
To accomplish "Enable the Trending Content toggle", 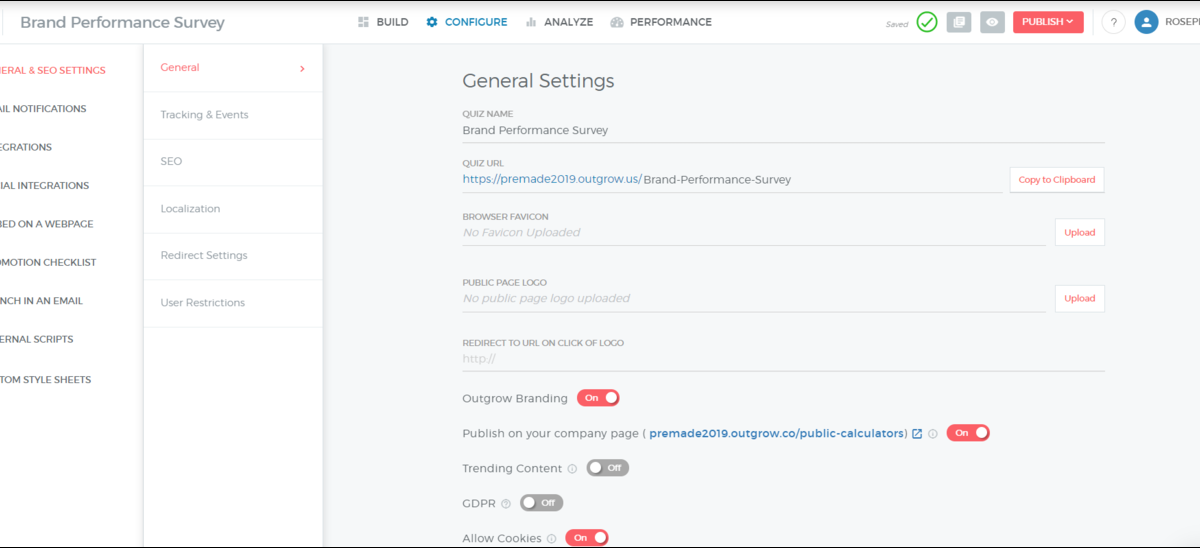I will pos(608,468).
